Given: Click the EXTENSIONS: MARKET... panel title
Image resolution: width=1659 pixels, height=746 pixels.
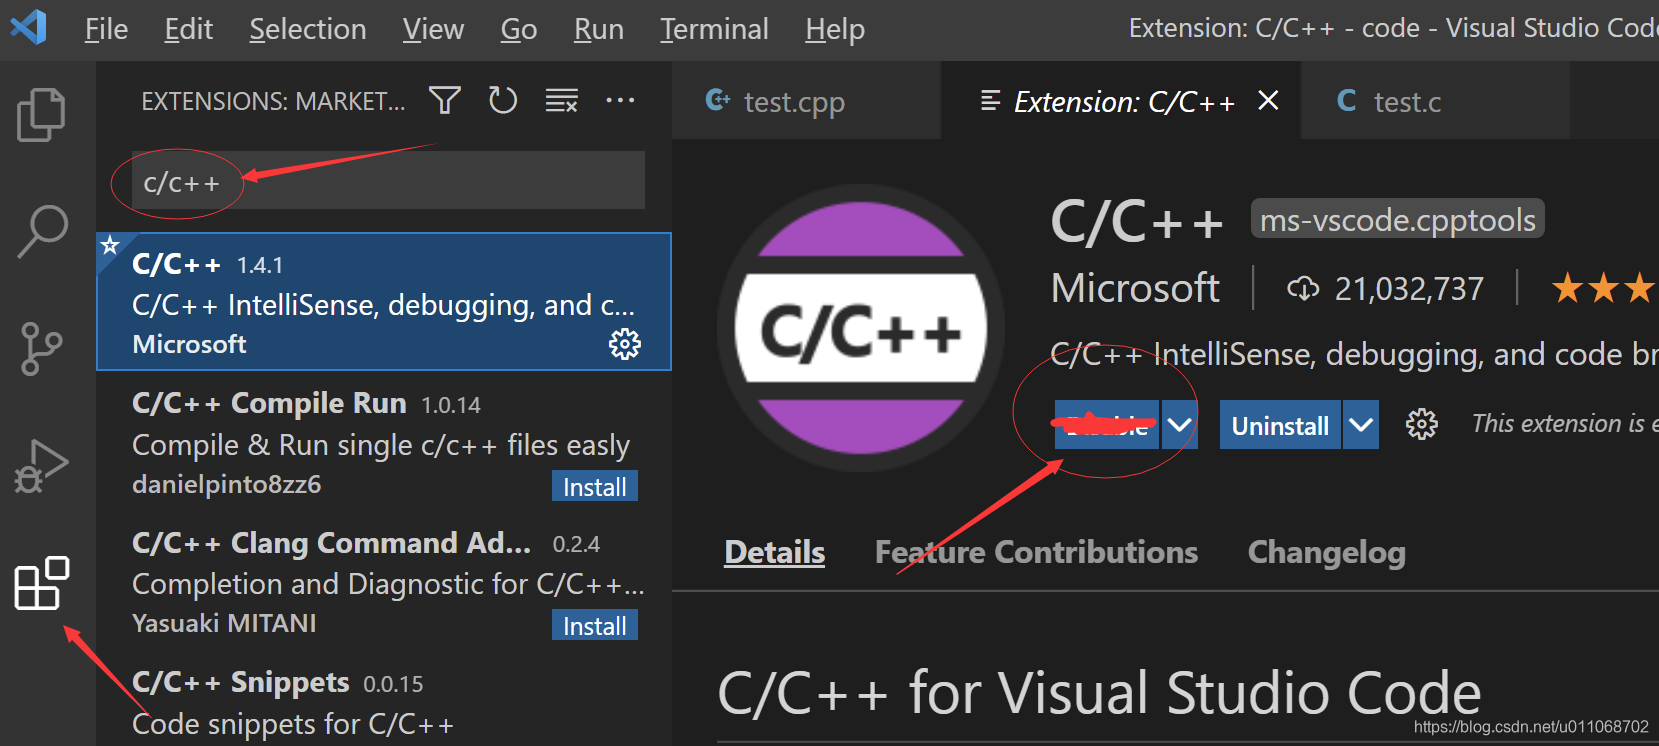Looking at the screenshot, I should click(x=273, y=101).
